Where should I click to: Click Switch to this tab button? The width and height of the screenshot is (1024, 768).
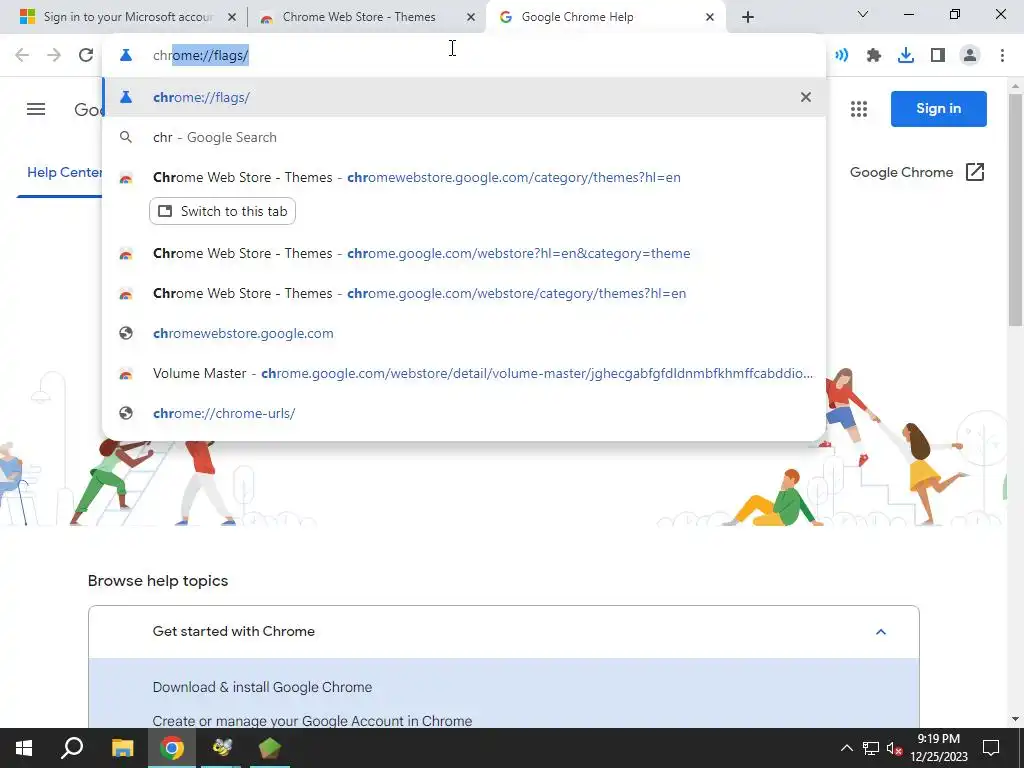tap(223, 211)
